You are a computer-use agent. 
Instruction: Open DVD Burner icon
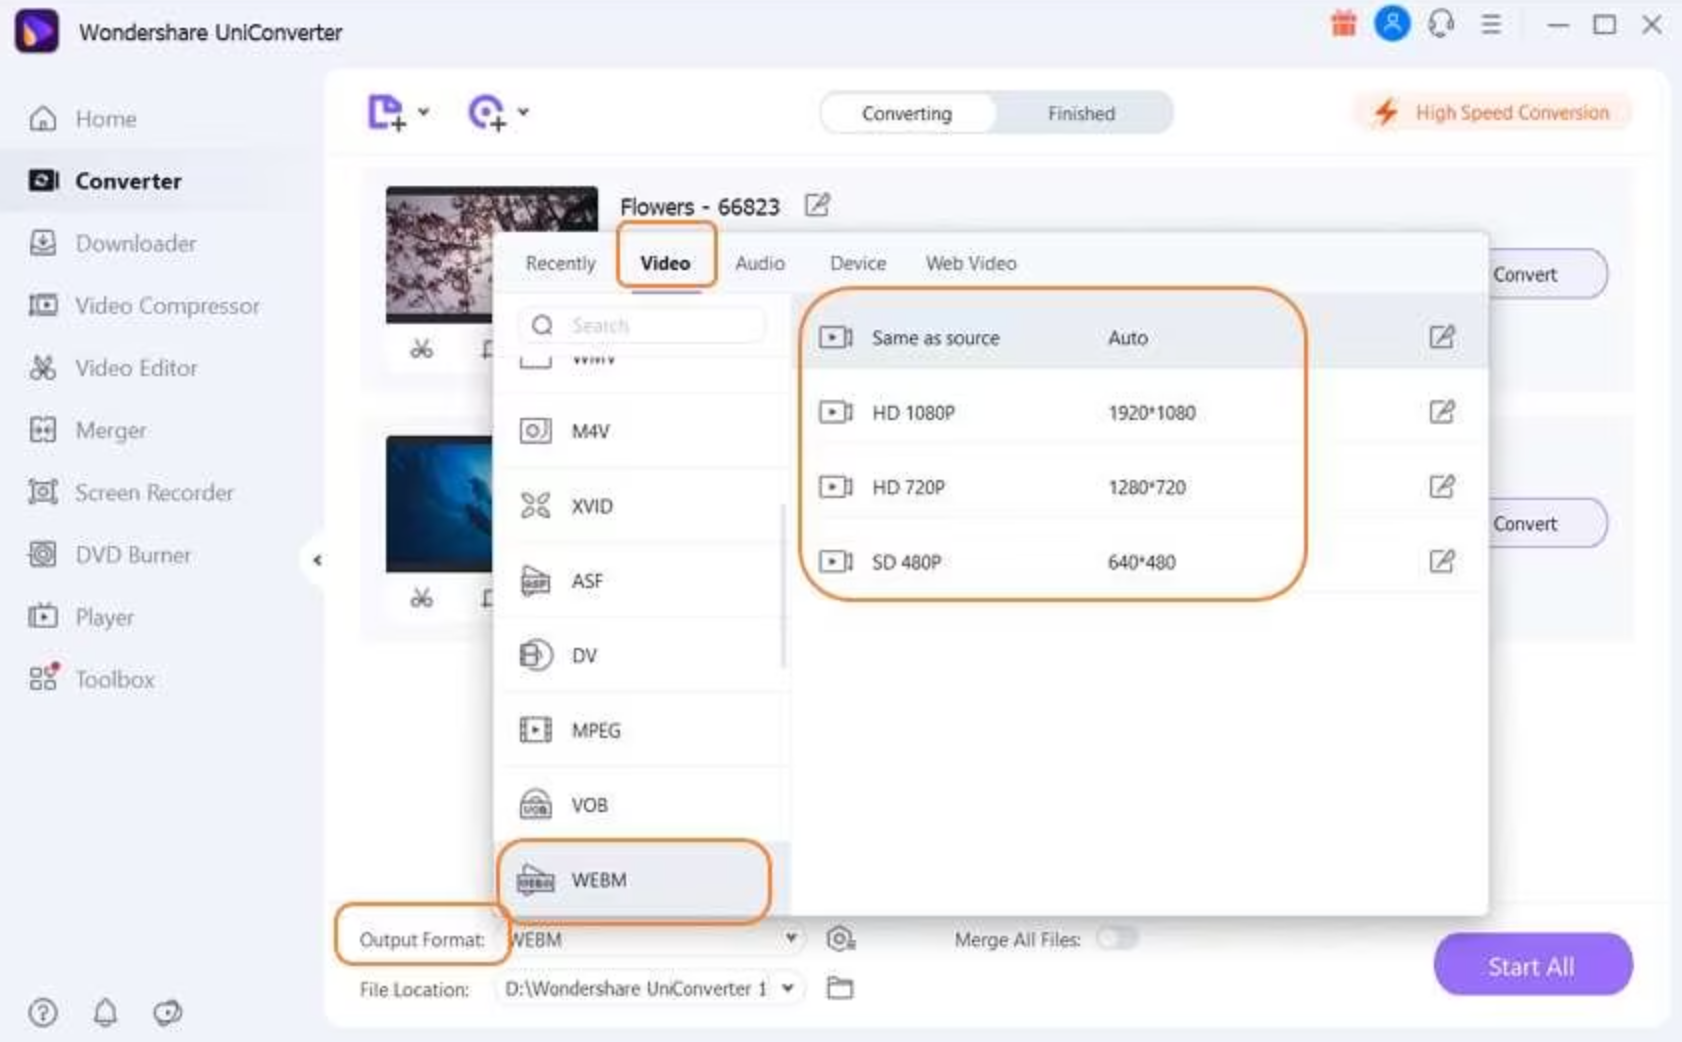click(x=42, y=554)
